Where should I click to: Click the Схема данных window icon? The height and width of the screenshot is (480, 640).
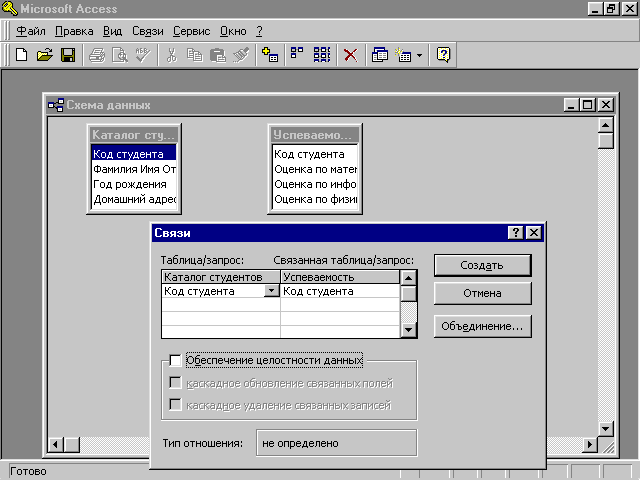[x=56, y=105]
